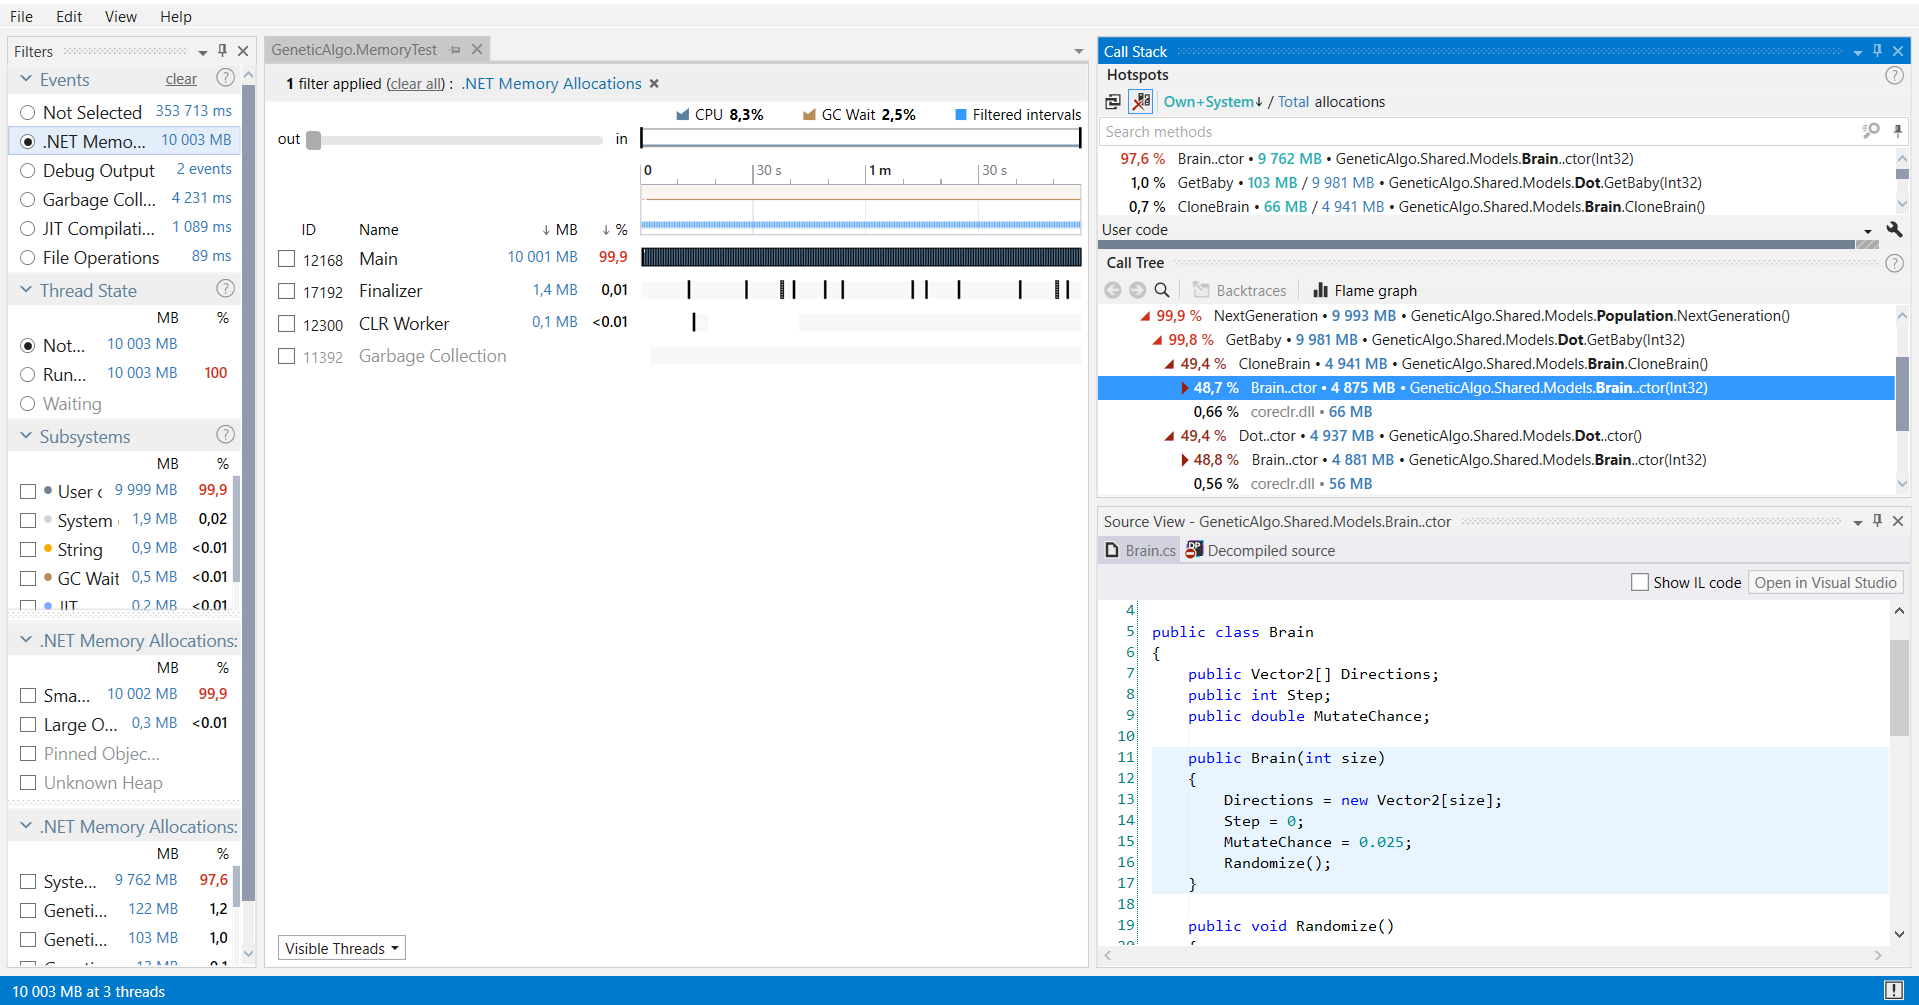Image resolution: width=1919 pixels, height=1005 pixels.
Task: Click the status bar notification icon
Action: point(1894,990)
